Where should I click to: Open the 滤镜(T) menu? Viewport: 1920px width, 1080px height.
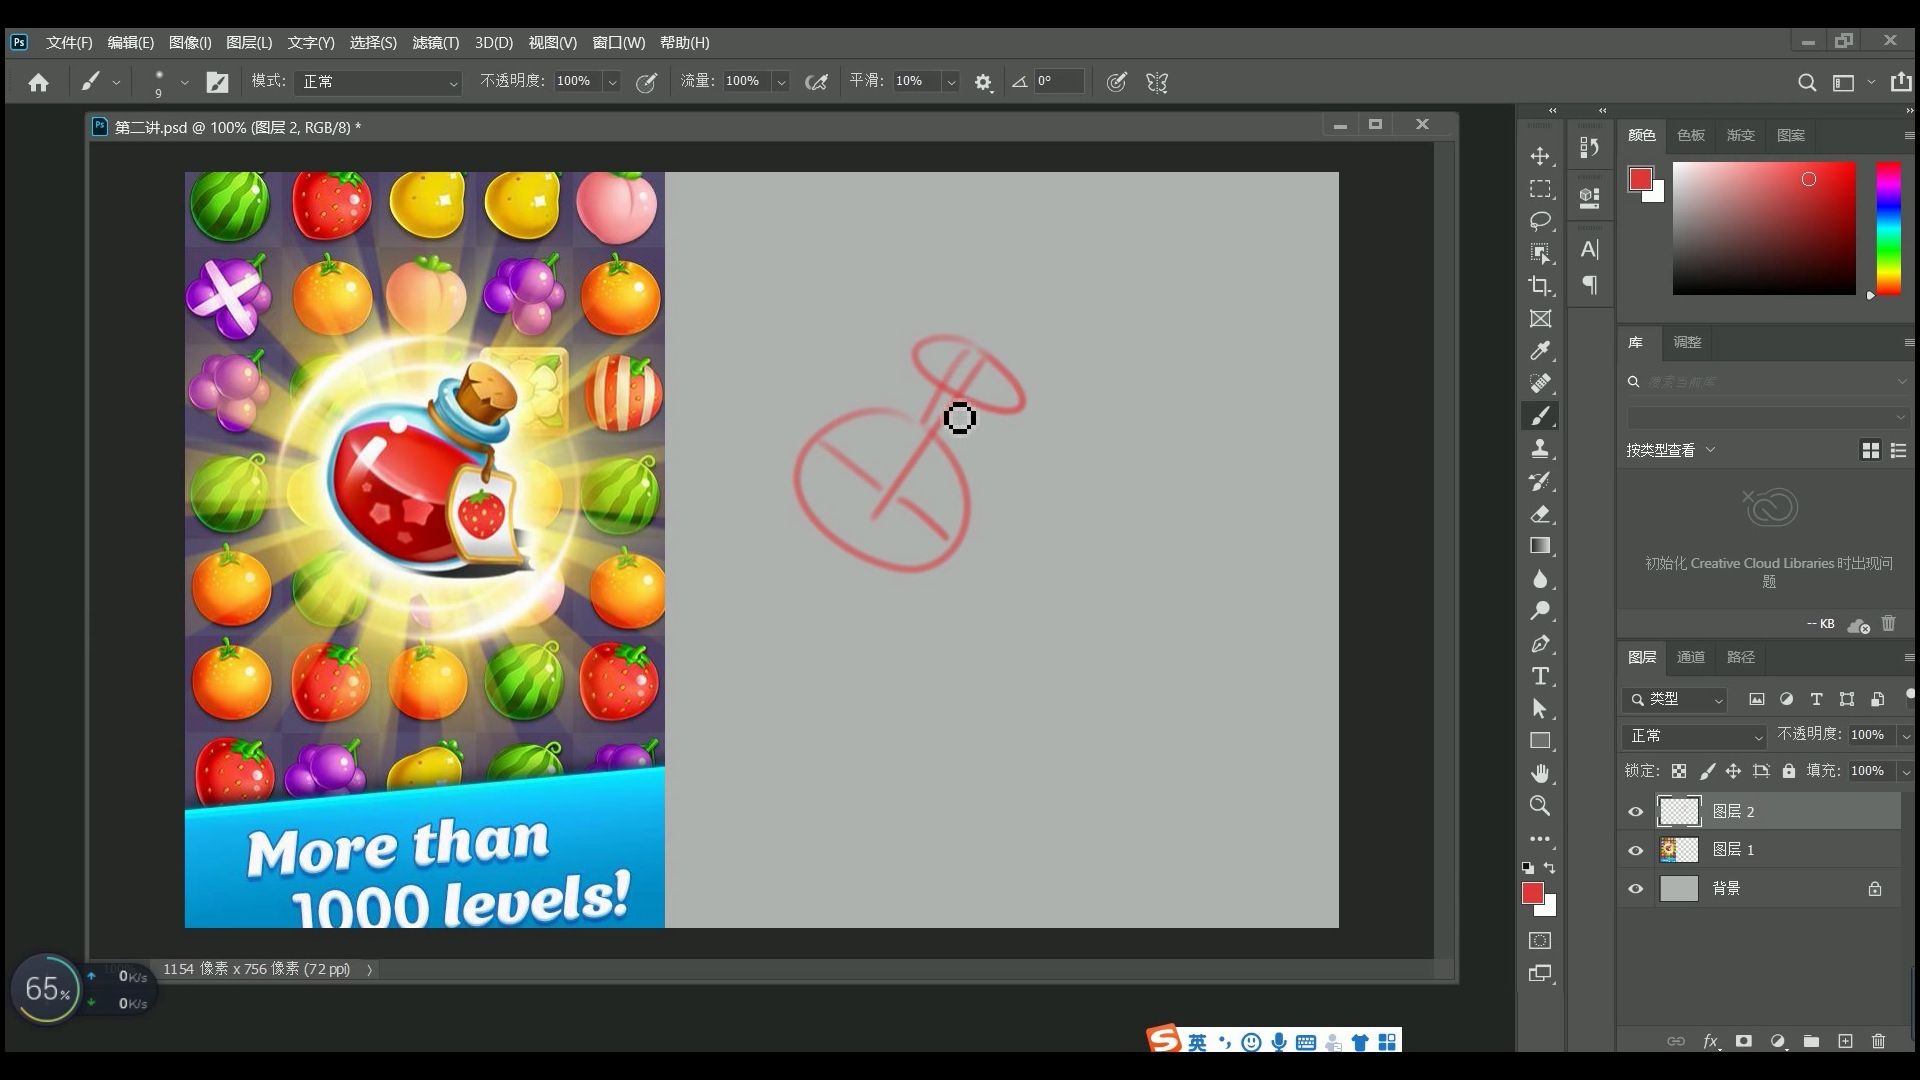[435, 42]
